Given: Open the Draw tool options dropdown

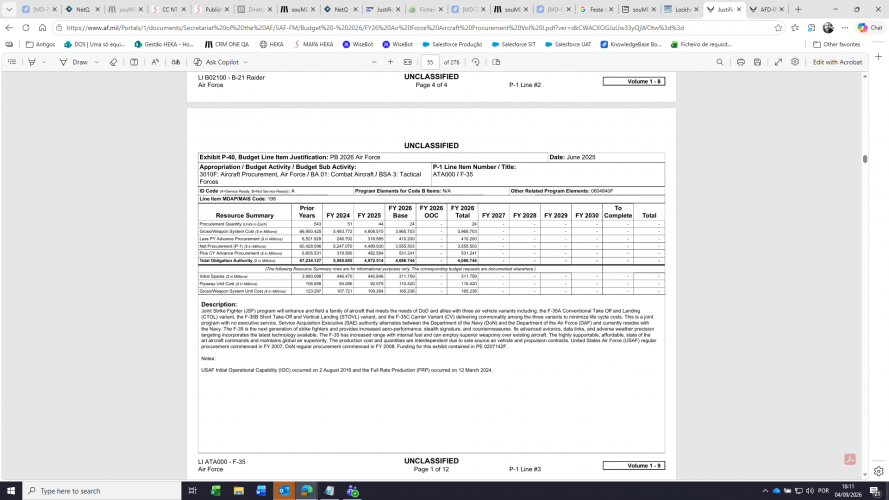Looking at the screenshot, I should (x=96, y=62).
